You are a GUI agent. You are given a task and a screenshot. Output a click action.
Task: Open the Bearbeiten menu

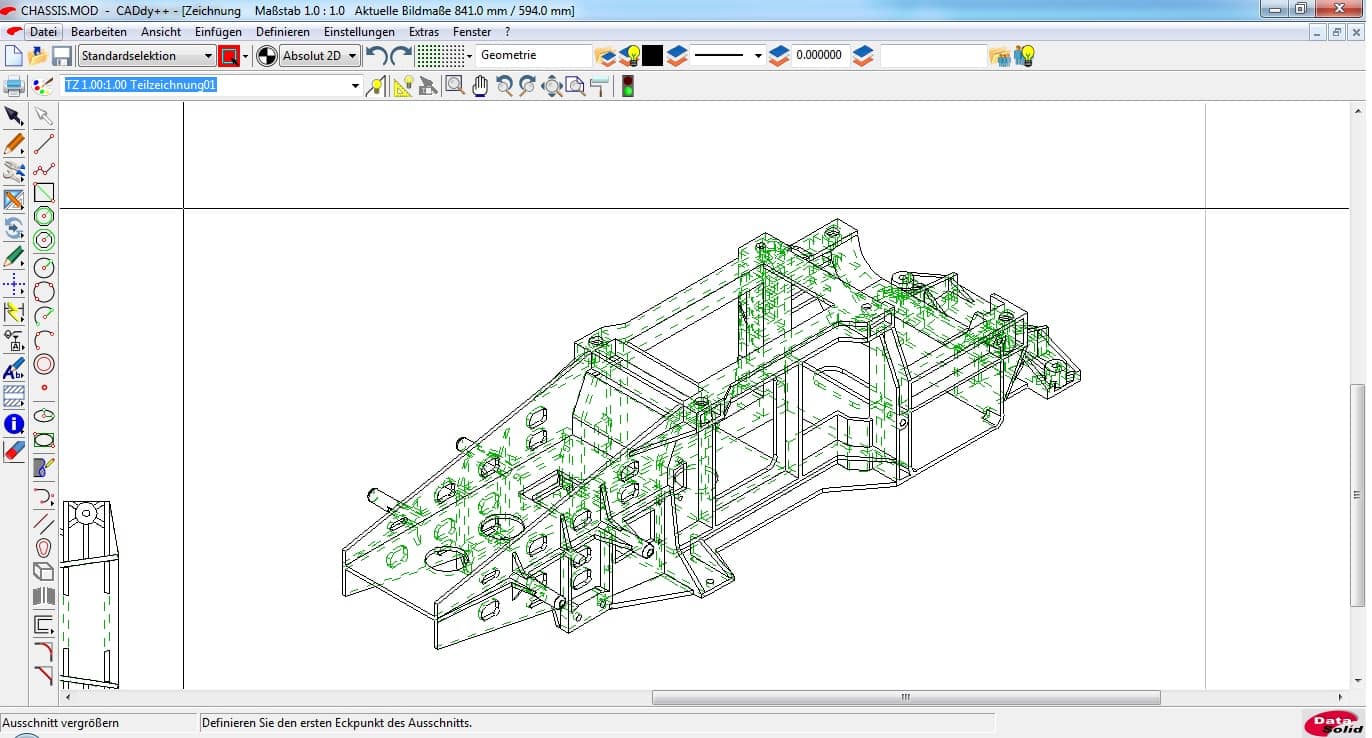(x=98, y=32)
